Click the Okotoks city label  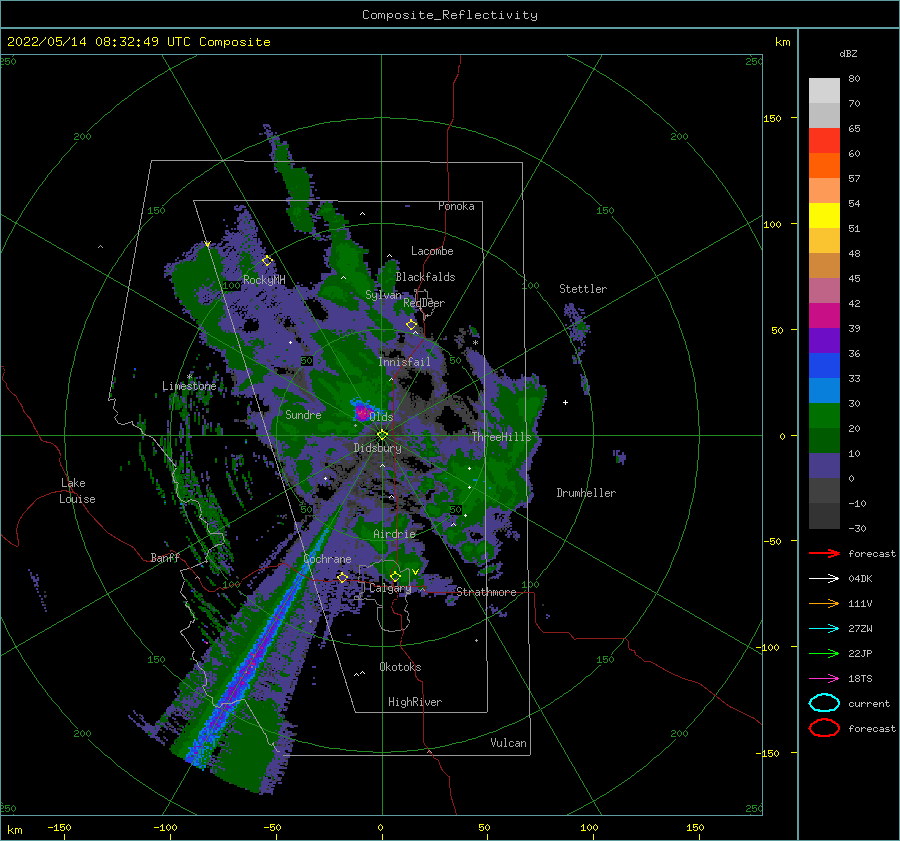(x=400, y=667)
